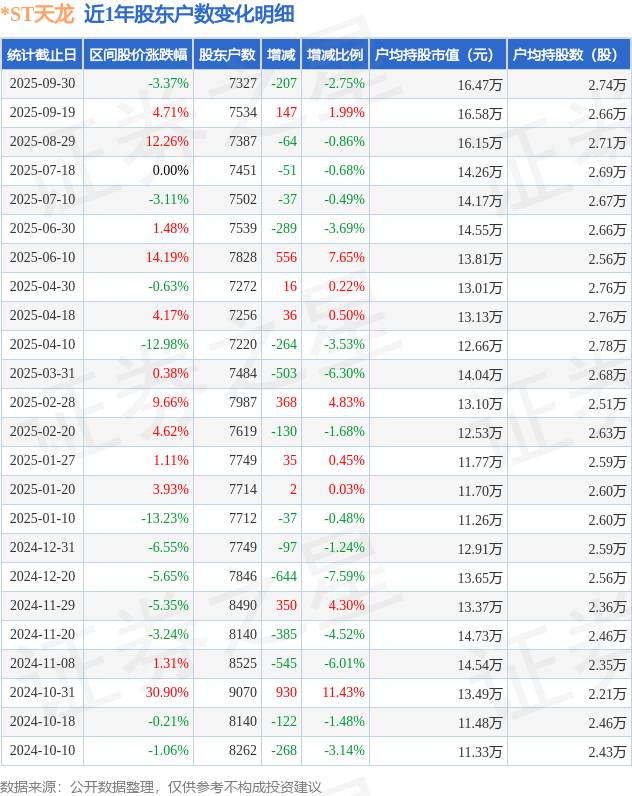Select the 增减比例 column header
The height and width of the screenshot is (796, 632).
point(335,55)
